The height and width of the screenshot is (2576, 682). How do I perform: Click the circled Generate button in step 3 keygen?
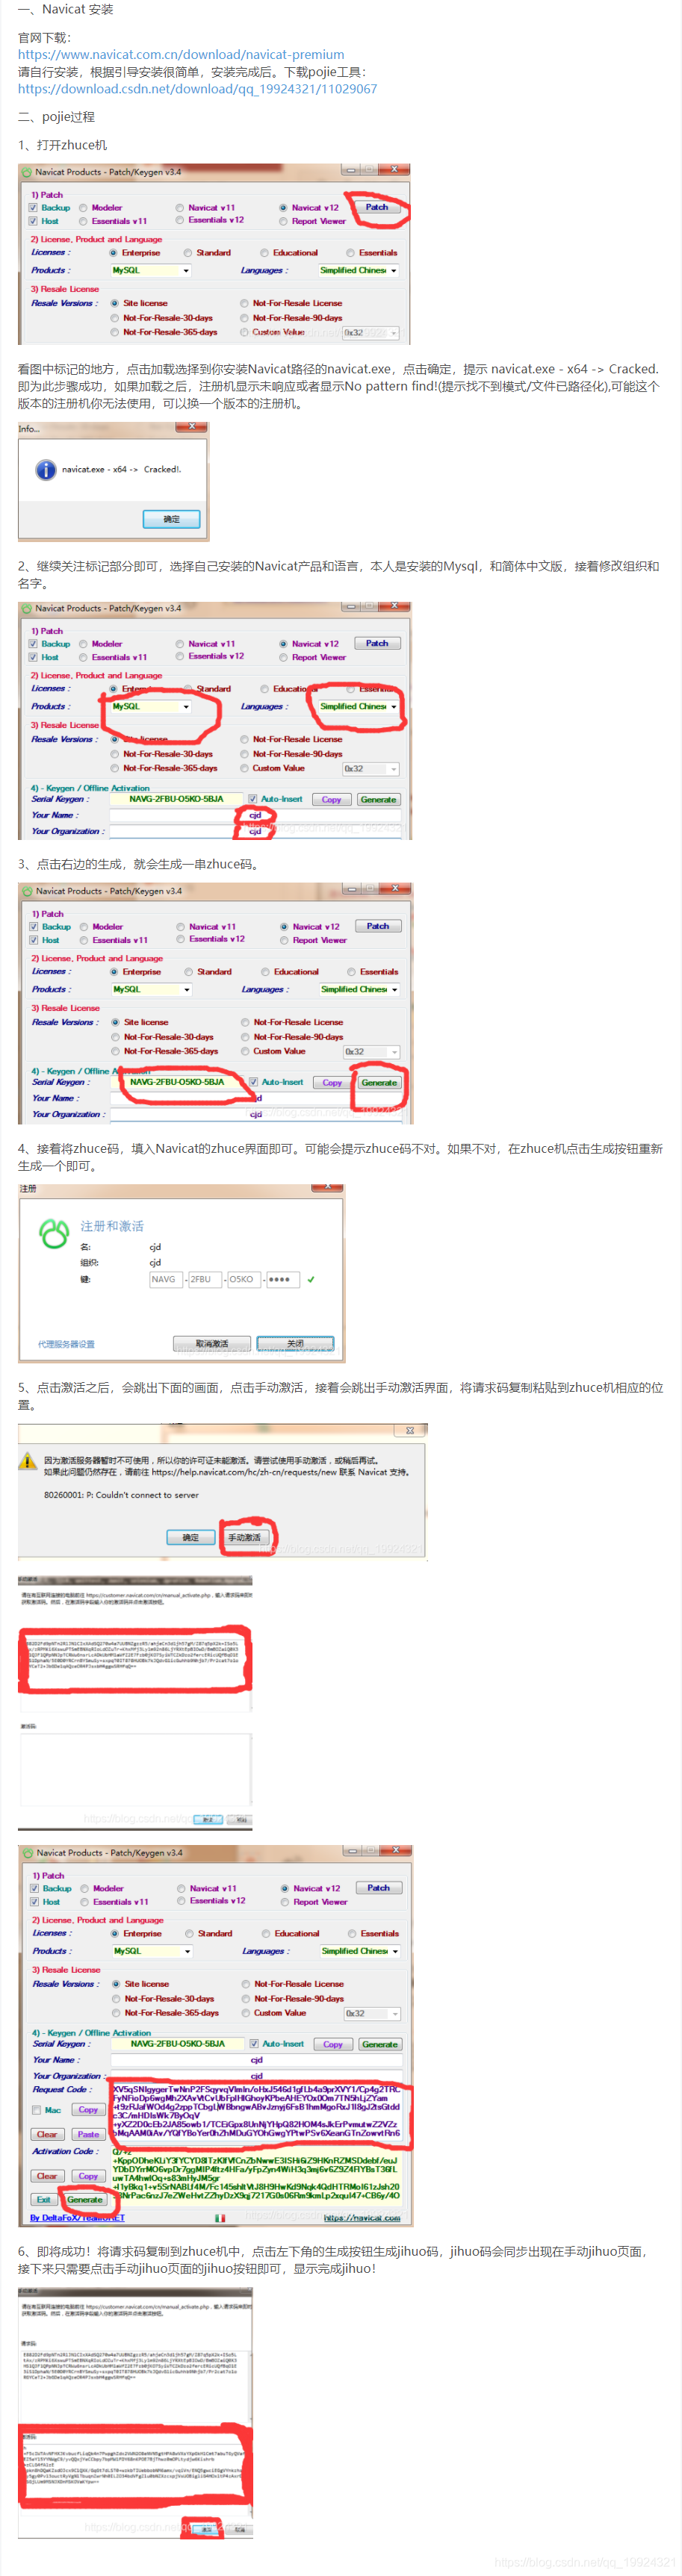click(379, 1082)
